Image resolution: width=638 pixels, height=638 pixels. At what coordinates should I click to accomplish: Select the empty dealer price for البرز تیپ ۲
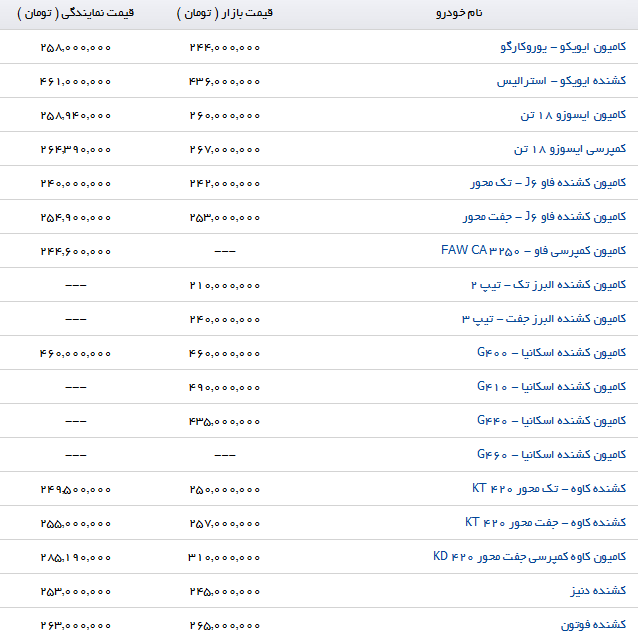click(76, 285)
